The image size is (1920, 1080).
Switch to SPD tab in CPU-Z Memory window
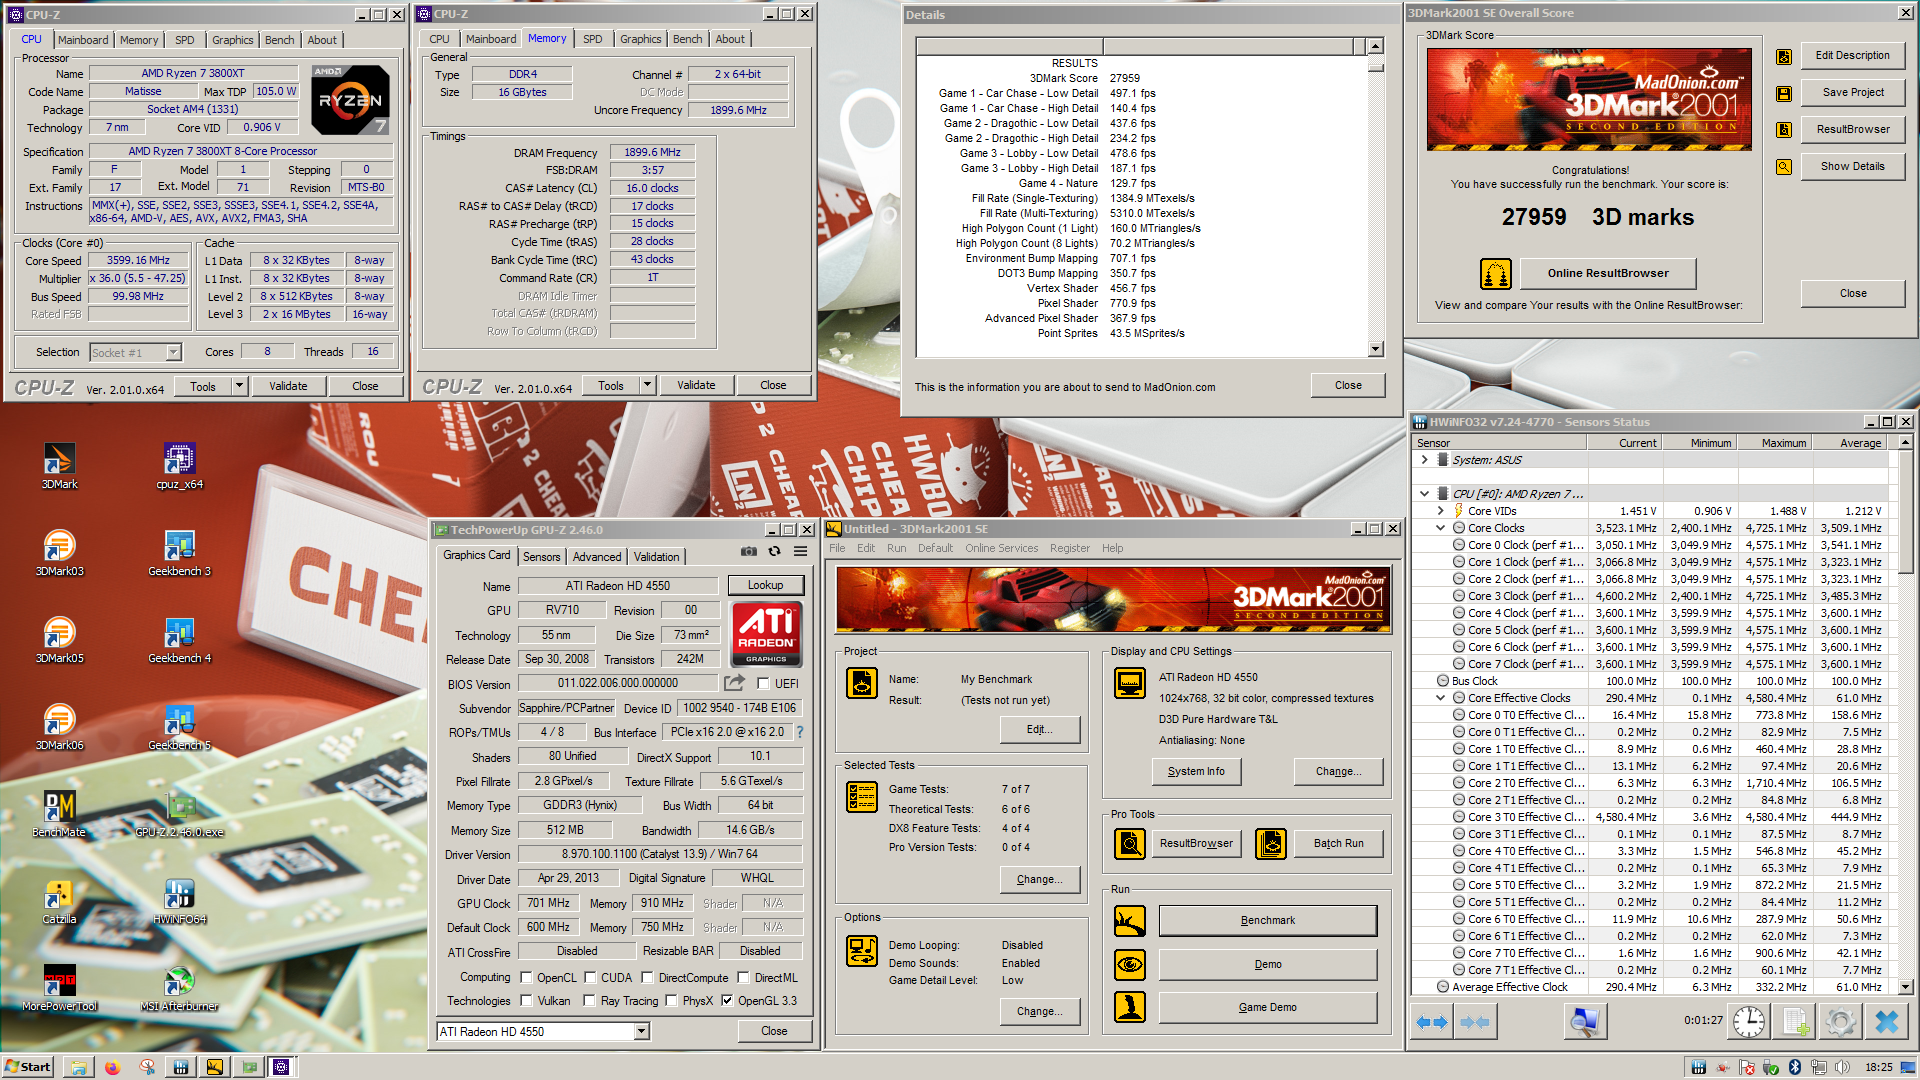click(593, 39)
